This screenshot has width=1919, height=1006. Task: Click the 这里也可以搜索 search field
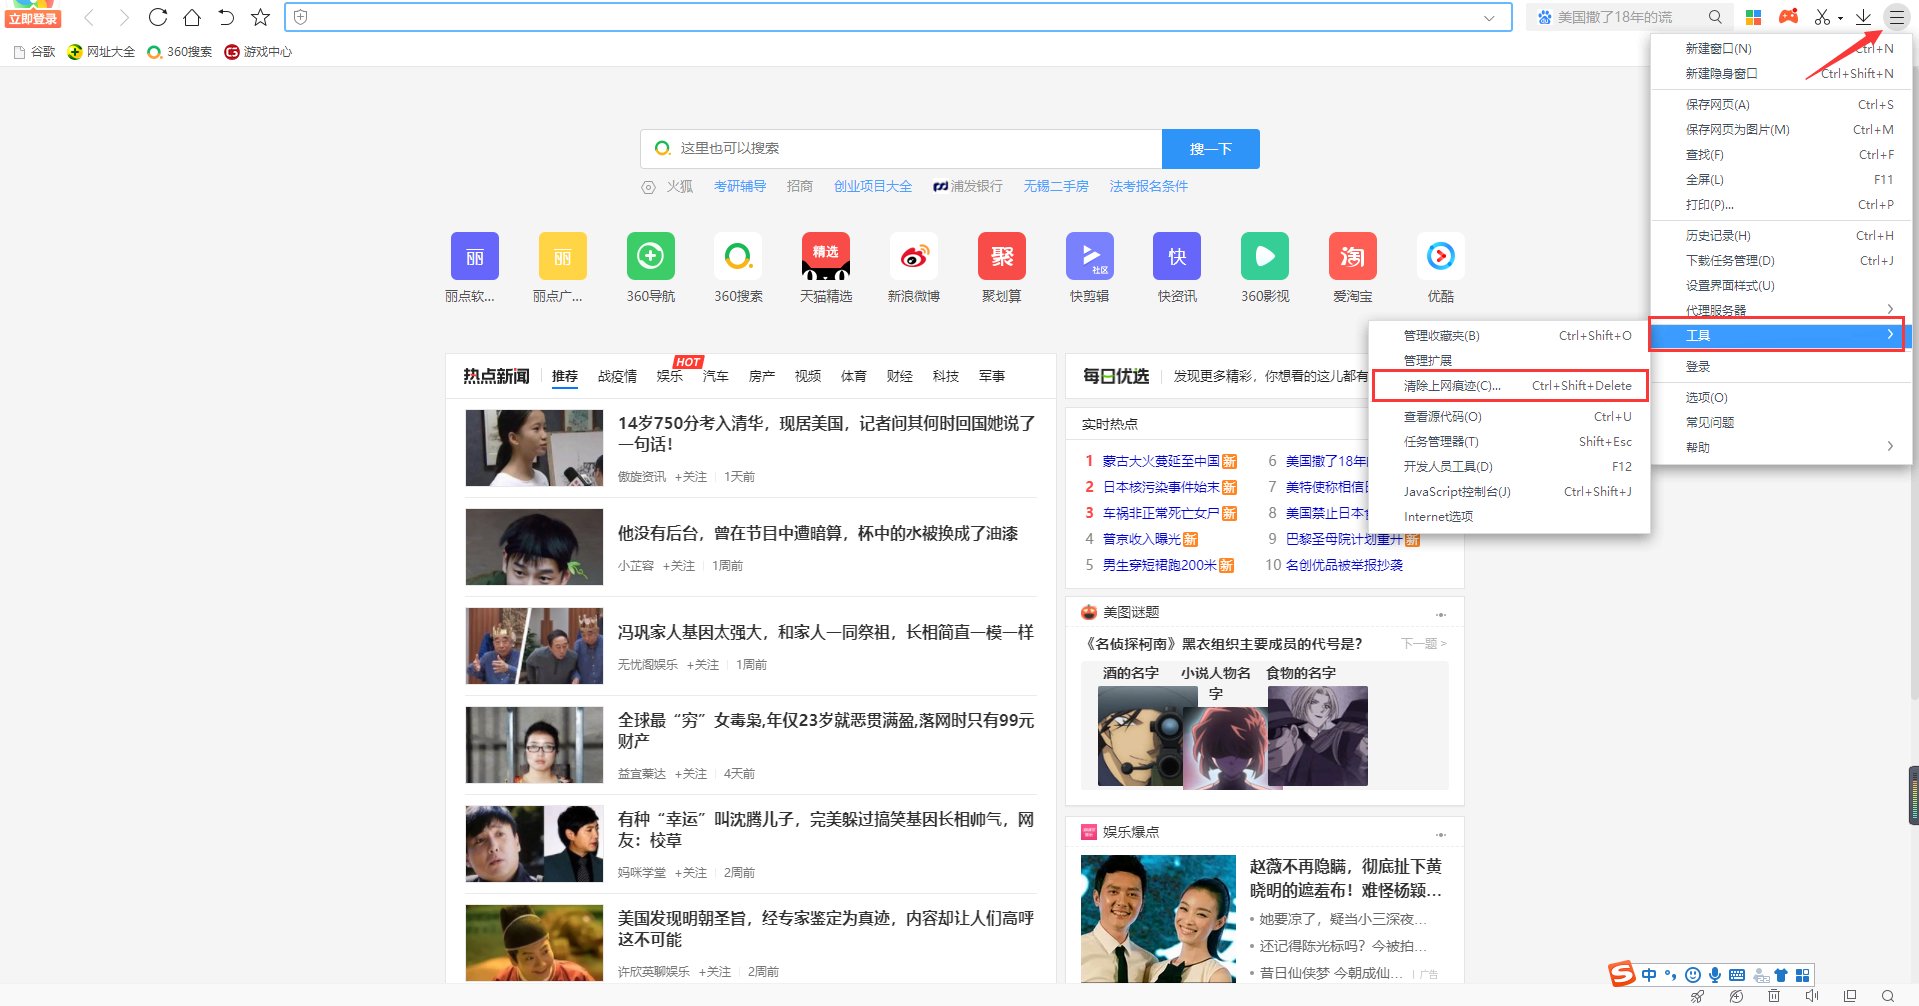pyautogui.click(x=901, y=148)
